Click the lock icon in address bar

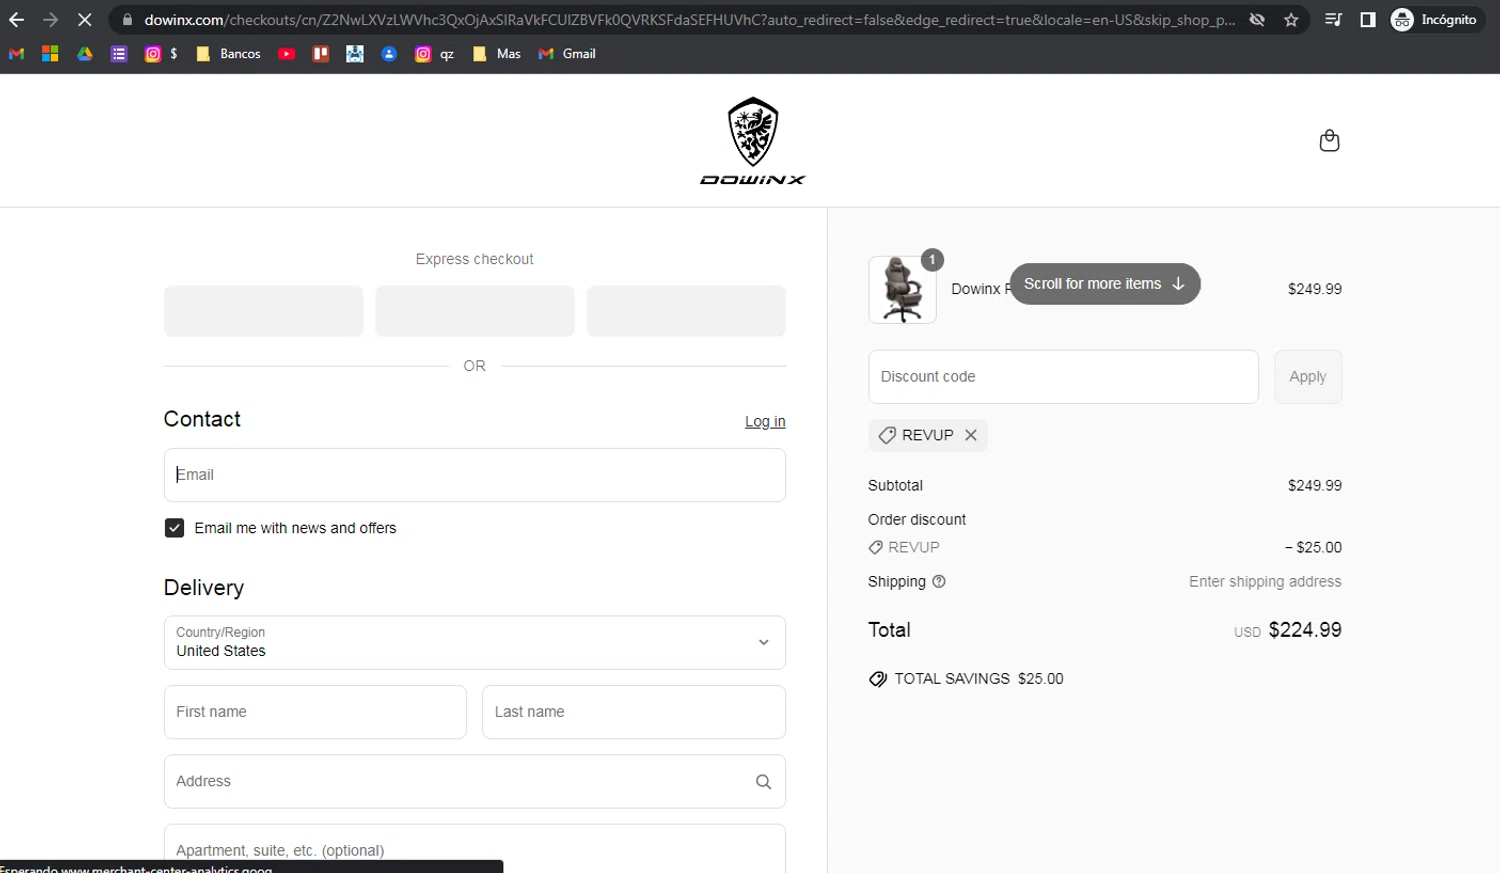coord(127,20)
